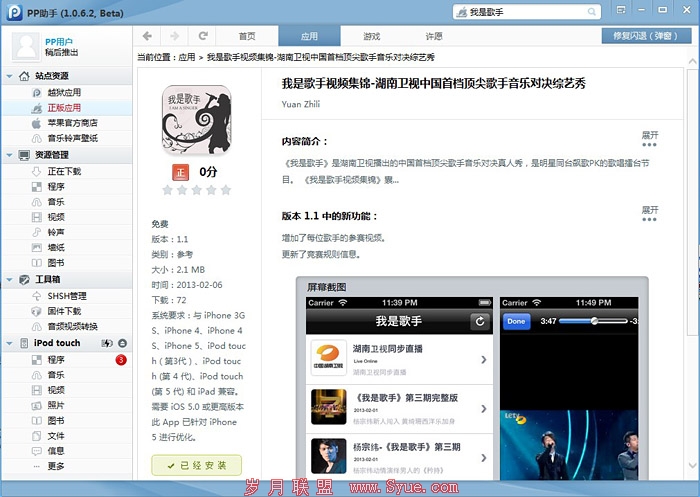The height and width of the screenshot is (497, 700).
Task: Open 墙纸 under 资源管理
Action: (67, 247)
